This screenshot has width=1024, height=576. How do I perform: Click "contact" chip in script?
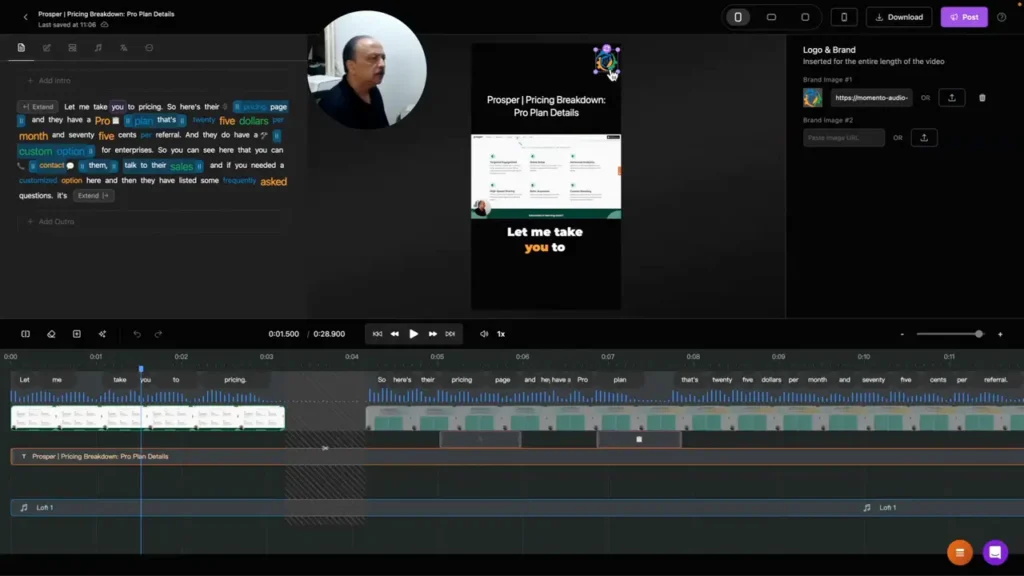pos(52,165)
